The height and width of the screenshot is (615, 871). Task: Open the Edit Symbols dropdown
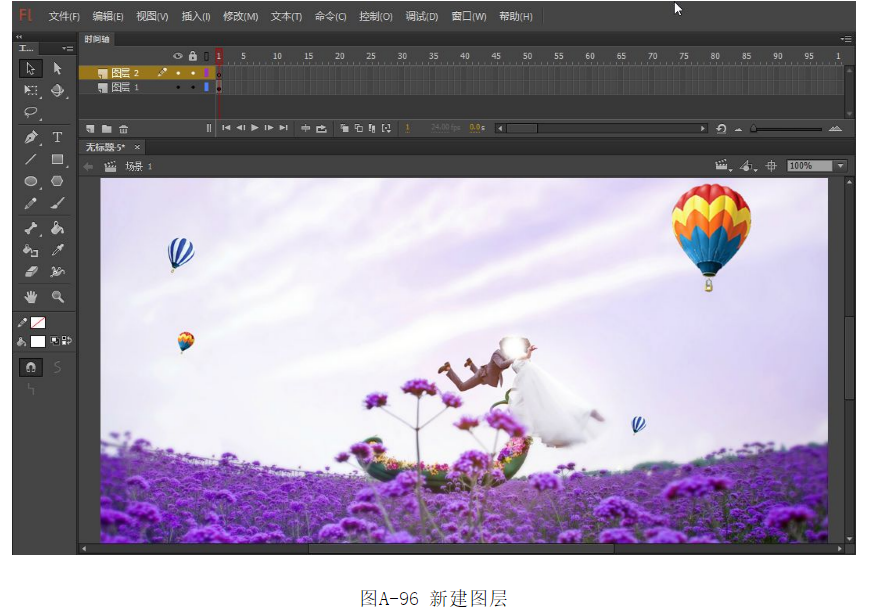748,166
